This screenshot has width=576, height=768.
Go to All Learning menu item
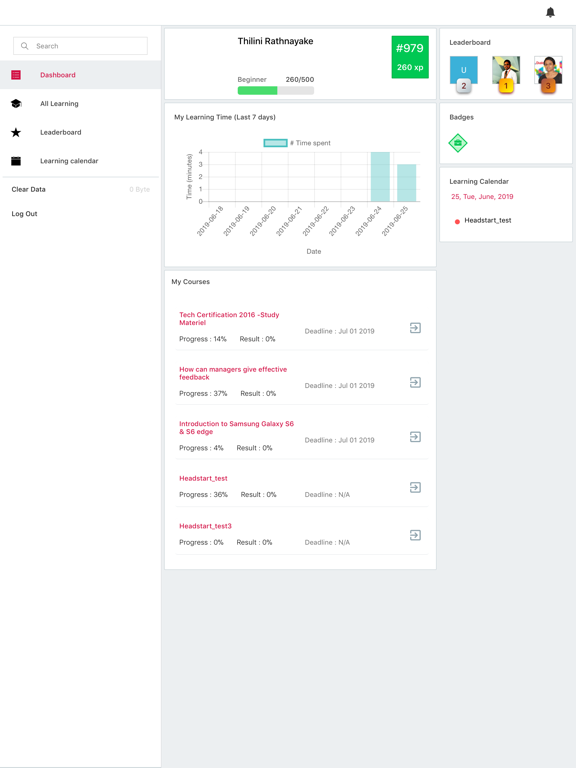click(x=59, y=103)
